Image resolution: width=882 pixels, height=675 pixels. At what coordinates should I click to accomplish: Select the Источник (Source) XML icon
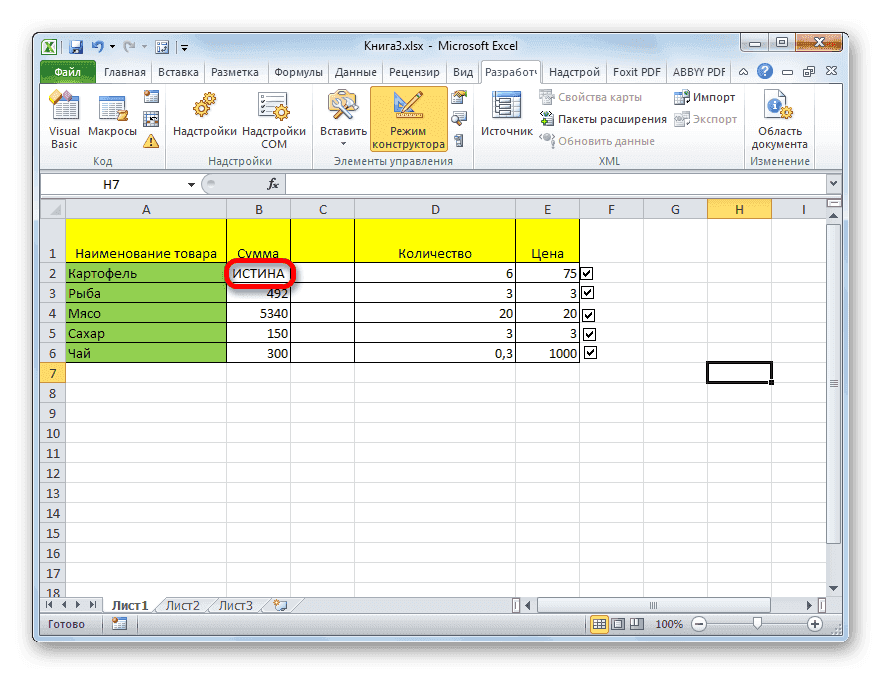(x=505, y=110)
